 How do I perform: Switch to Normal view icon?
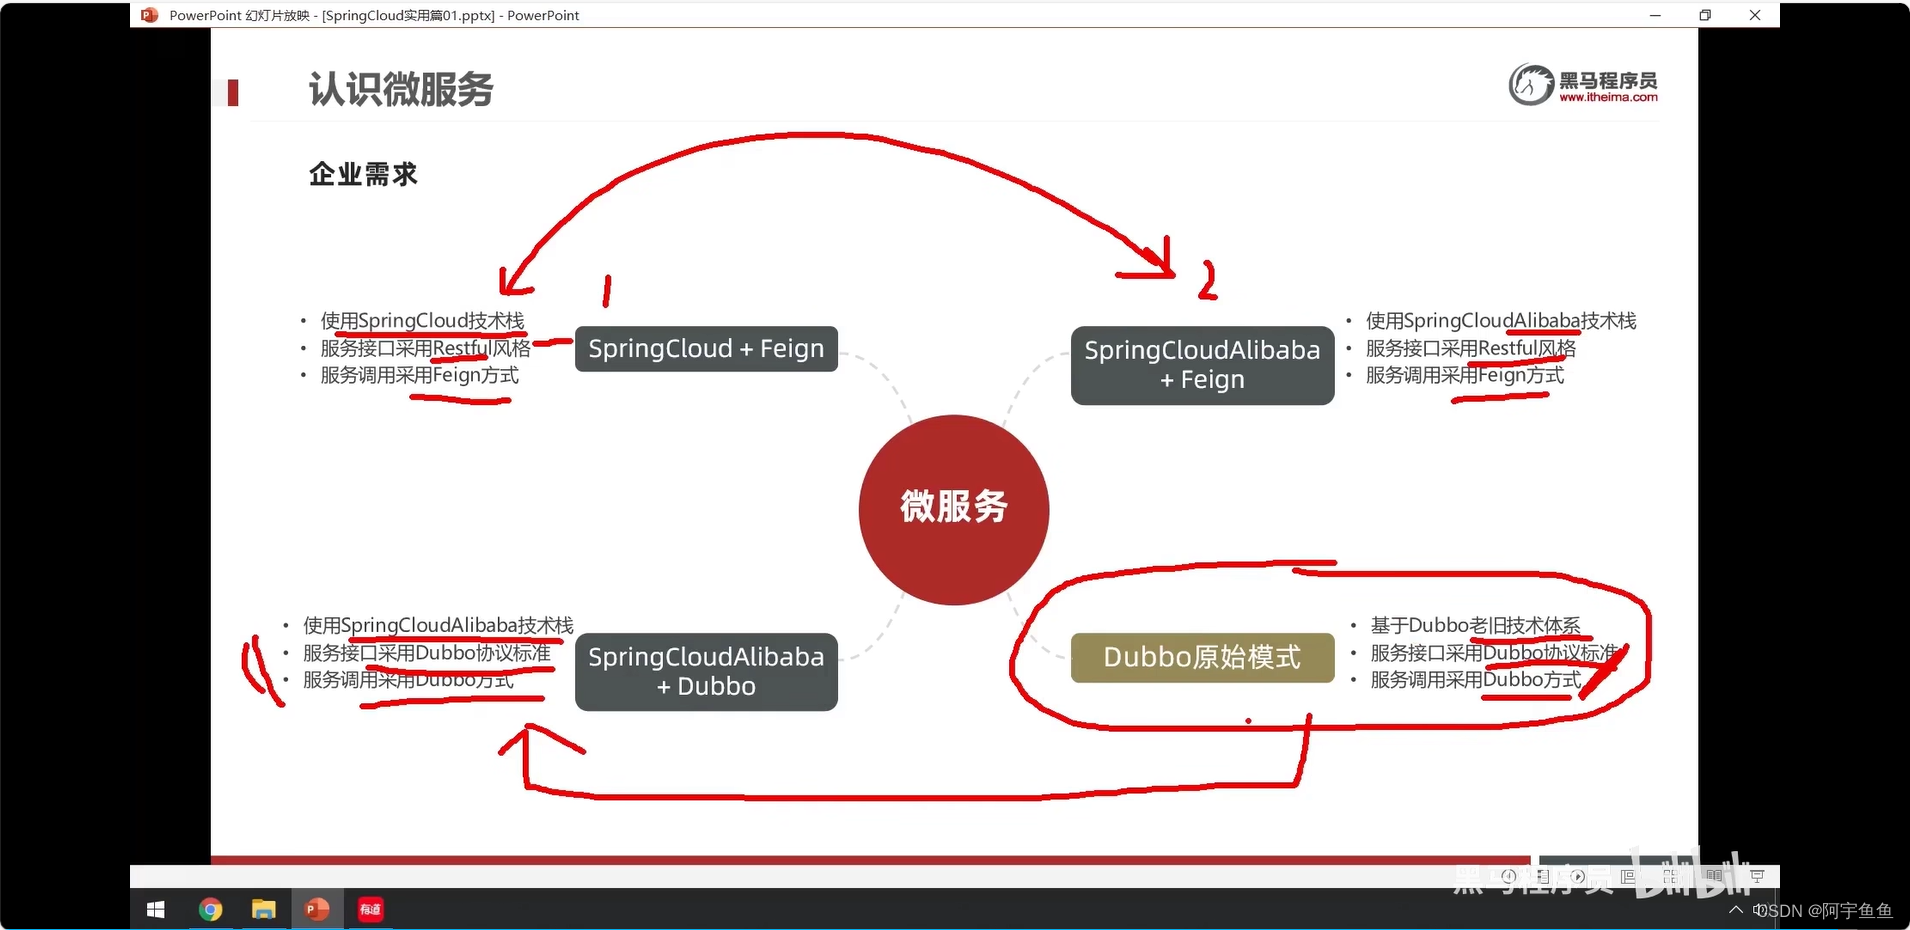coord(1628,877)
